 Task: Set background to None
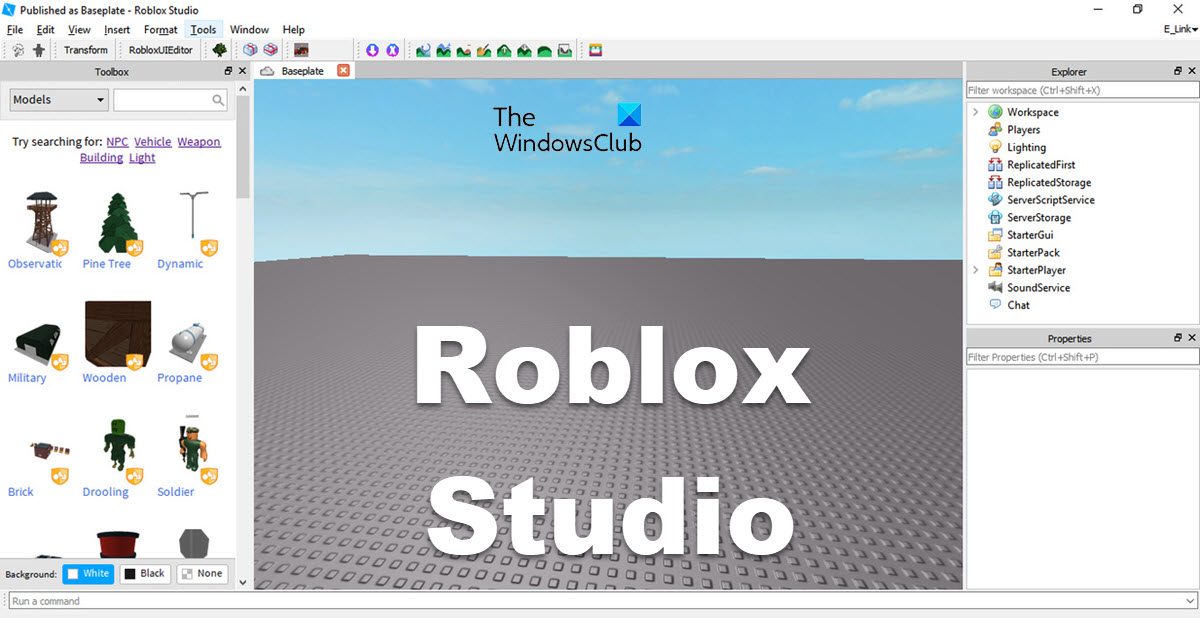203,573
